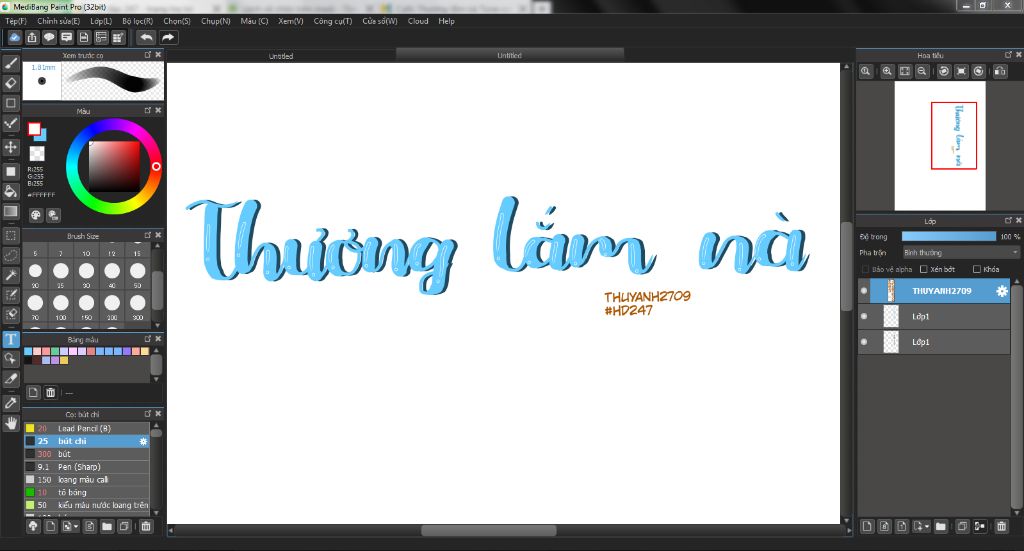Image resolution: width=1024 pixels, height=551 pixels.
Task: Select the Lasso selection tool
Action: pos(11,255)
